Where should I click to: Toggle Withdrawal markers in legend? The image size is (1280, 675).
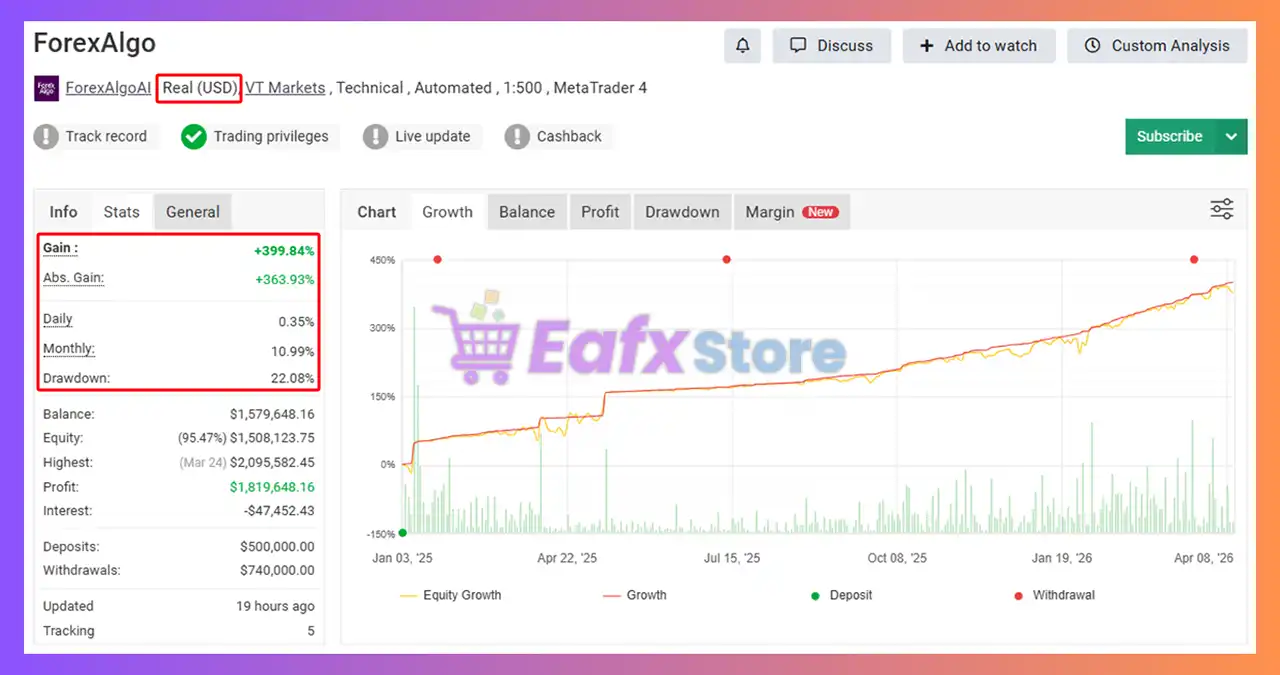click(1054, 595)
